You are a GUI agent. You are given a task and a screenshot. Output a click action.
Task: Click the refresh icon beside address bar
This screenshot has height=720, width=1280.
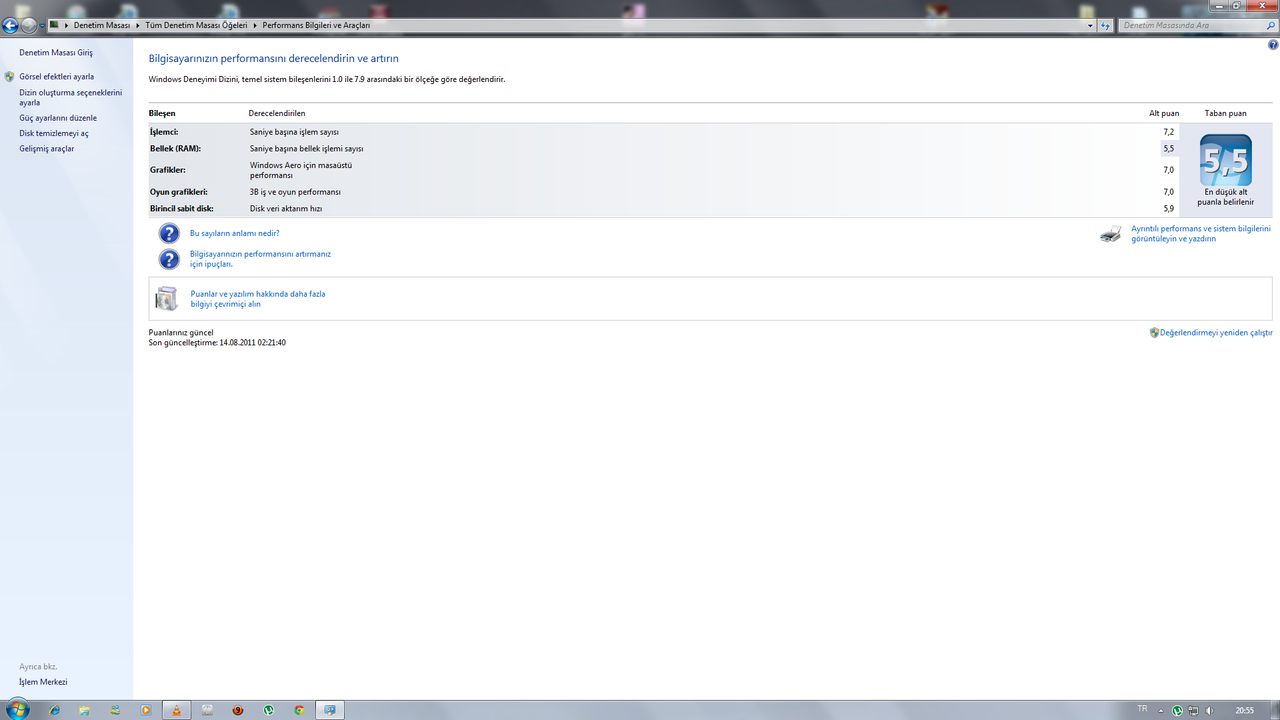(x=1105, y=25)
